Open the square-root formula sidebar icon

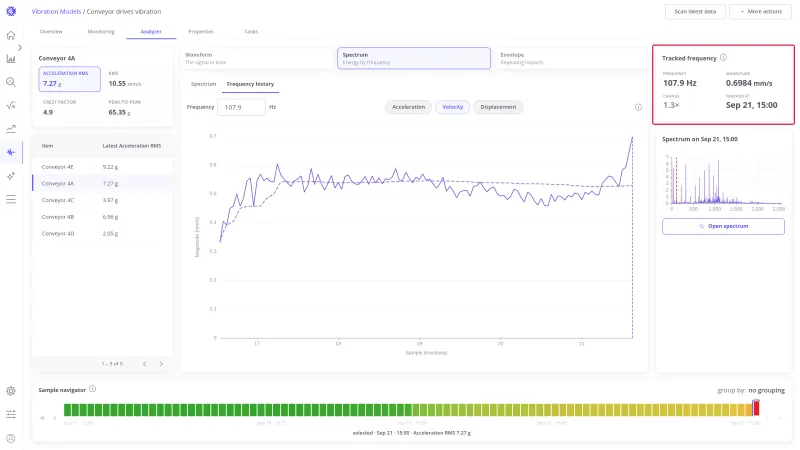[x=11, y=106]
